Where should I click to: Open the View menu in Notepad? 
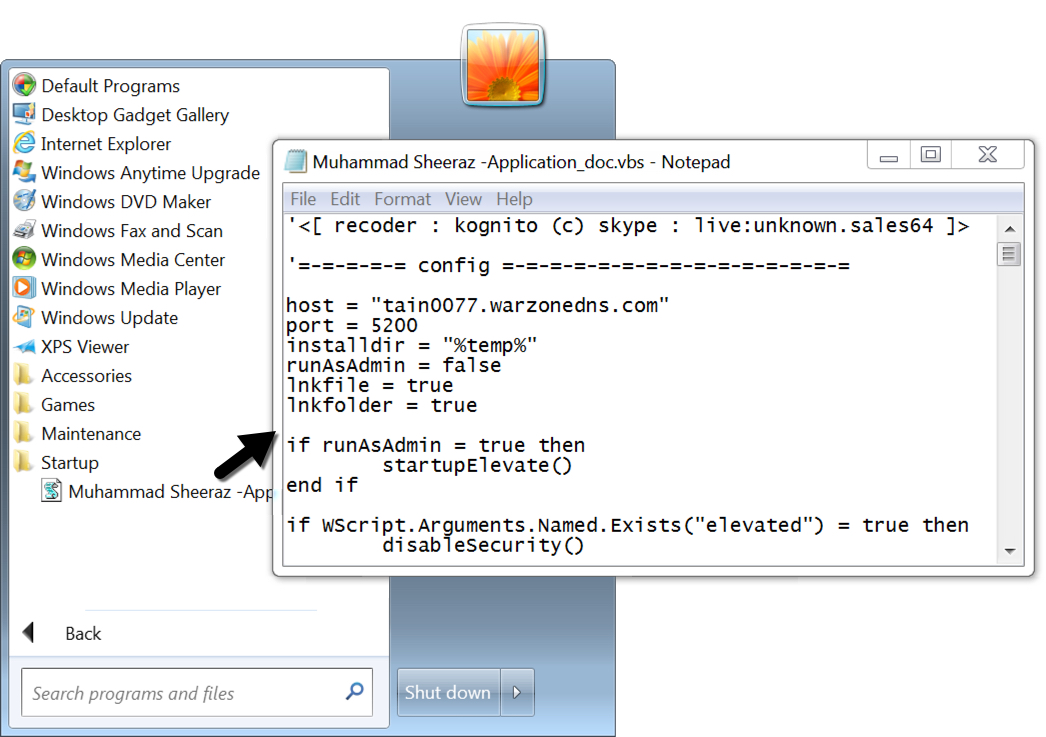tap(463, 199)
